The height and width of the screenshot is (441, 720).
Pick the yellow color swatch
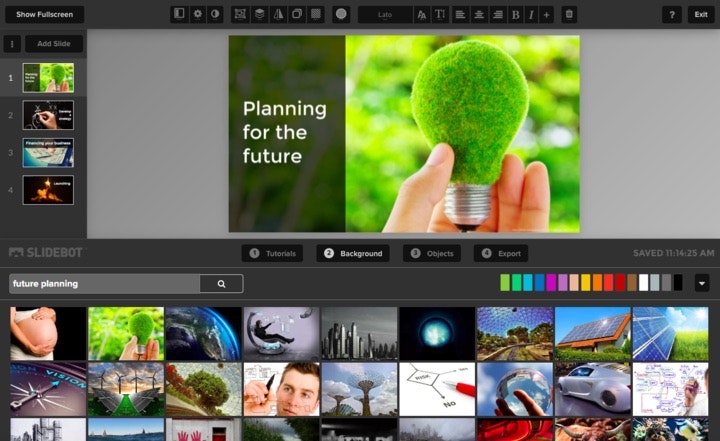point(586,283)
